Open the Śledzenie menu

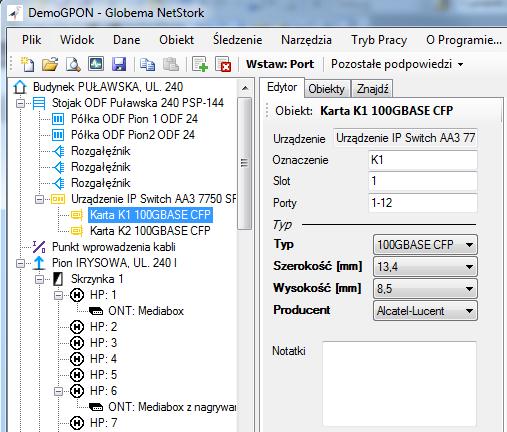238,40
